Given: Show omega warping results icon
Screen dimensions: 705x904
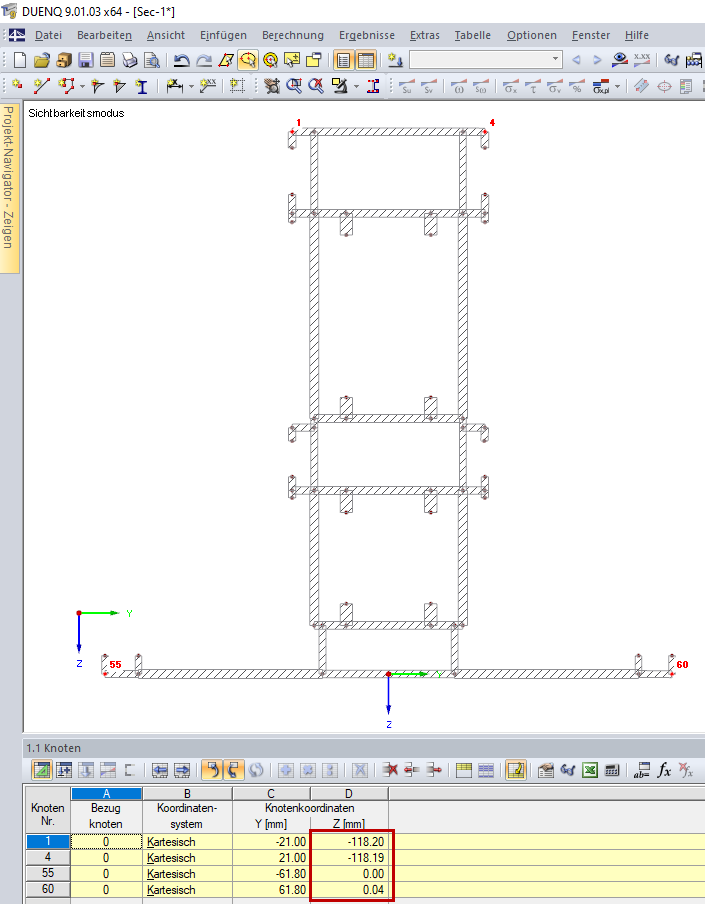Looking at the screenshot, I should [x=459, y=86].
